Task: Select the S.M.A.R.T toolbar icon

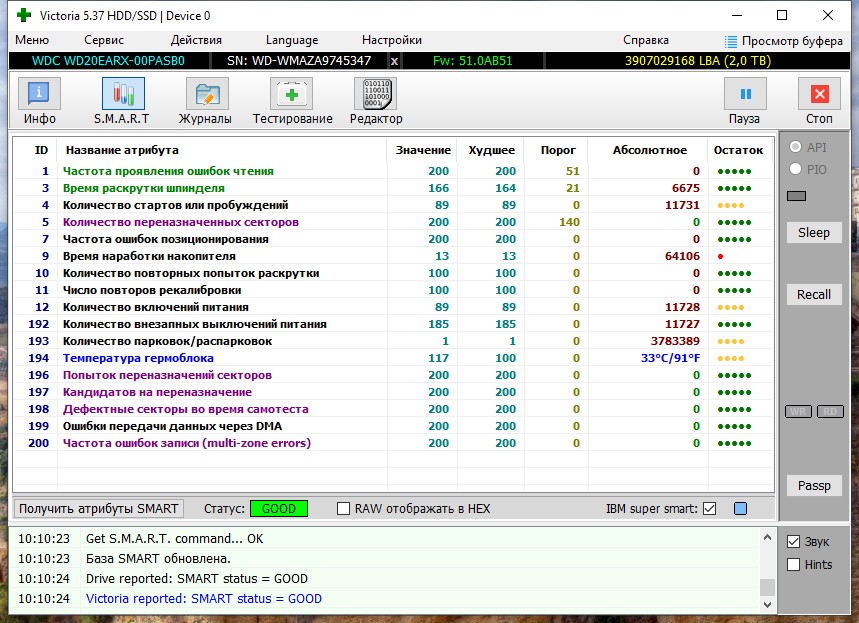Action: [x=123, y=94]
